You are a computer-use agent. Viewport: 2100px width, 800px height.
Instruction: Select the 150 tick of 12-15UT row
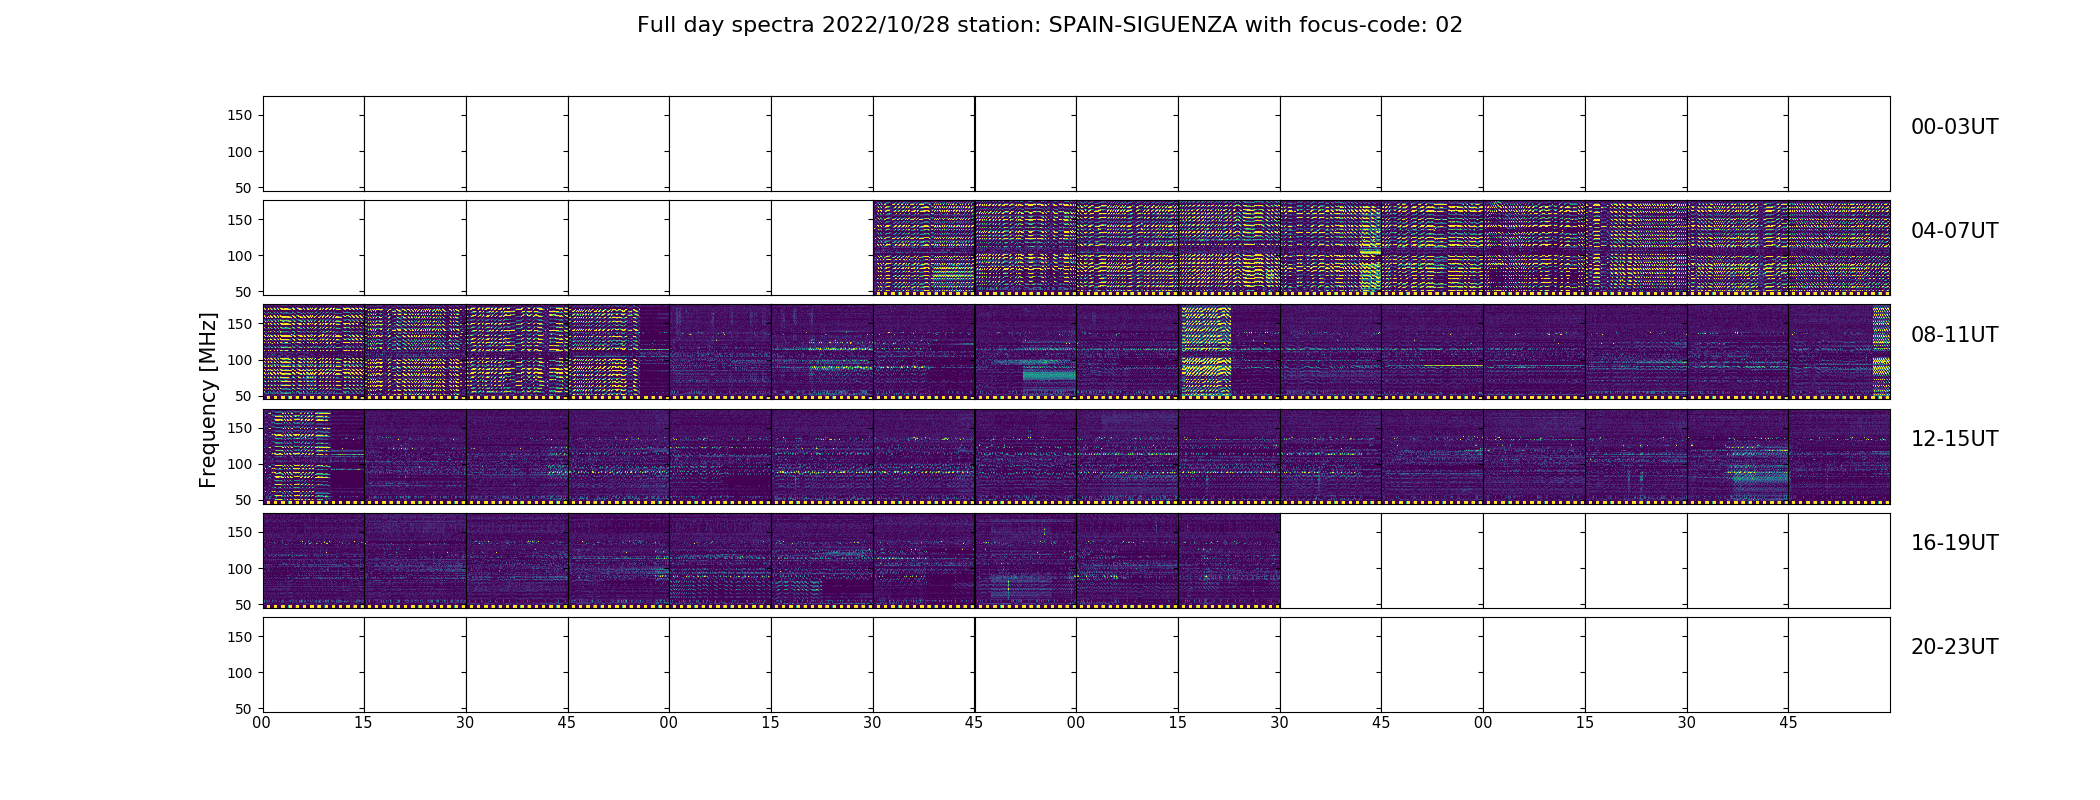[240, 428]
